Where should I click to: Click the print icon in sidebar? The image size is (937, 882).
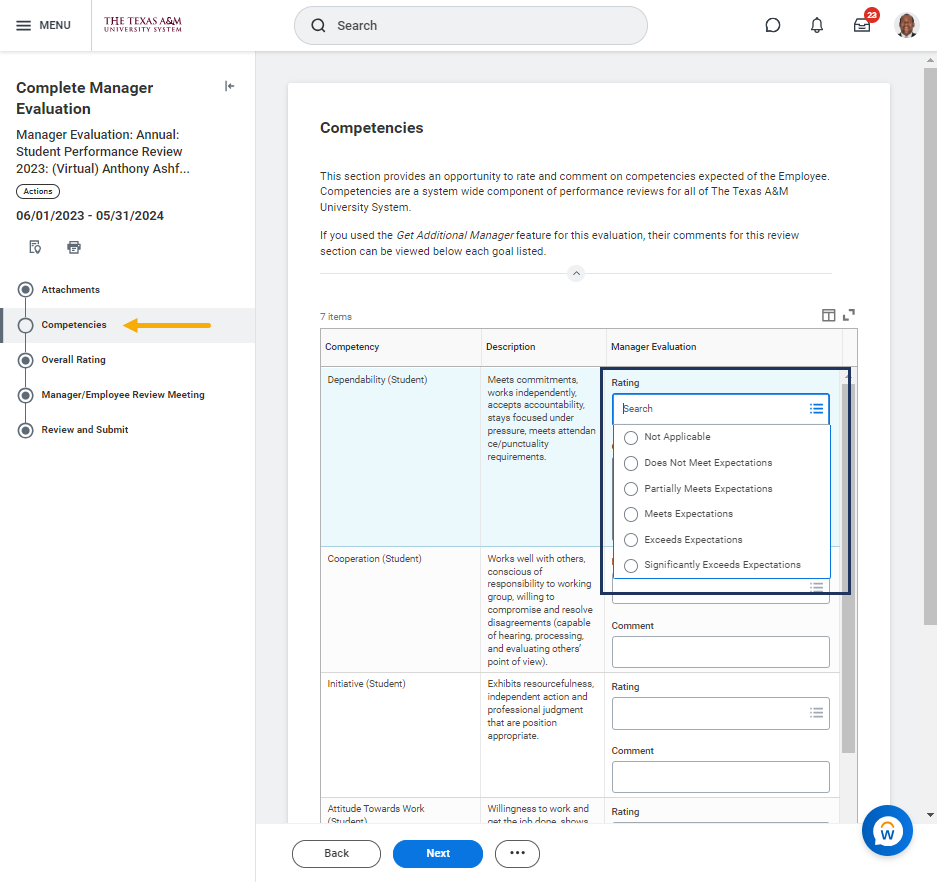pyautogui.click(x=74, y=247)
